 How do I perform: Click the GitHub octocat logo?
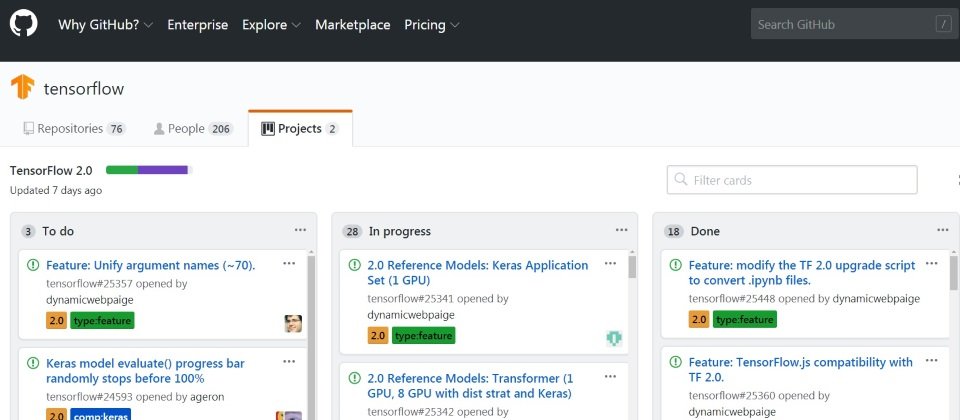(24, 24)
